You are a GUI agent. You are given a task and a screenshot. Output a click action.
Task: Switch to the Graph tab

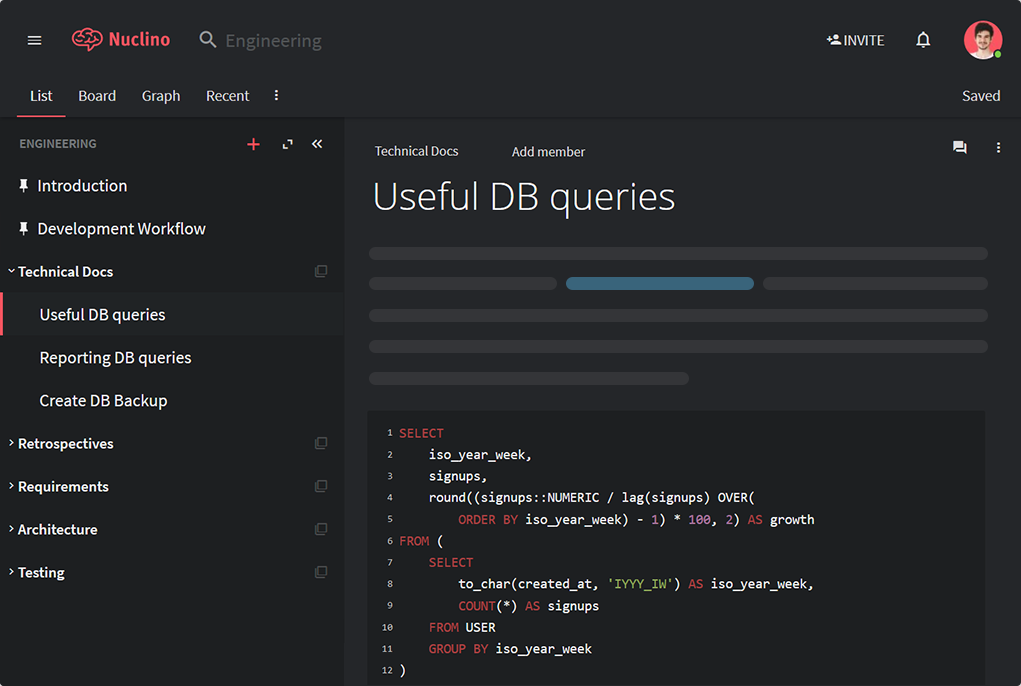(x=161, y=96)
